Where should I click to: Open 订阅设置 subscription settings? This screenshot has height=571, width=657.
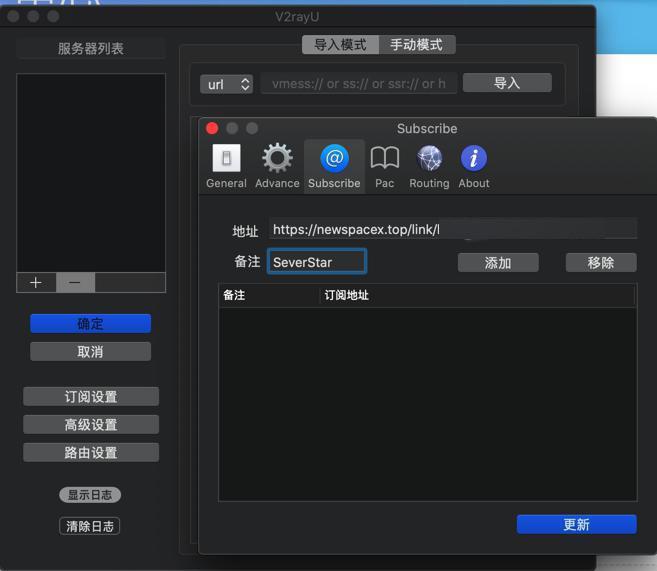[x=91, y=396]
